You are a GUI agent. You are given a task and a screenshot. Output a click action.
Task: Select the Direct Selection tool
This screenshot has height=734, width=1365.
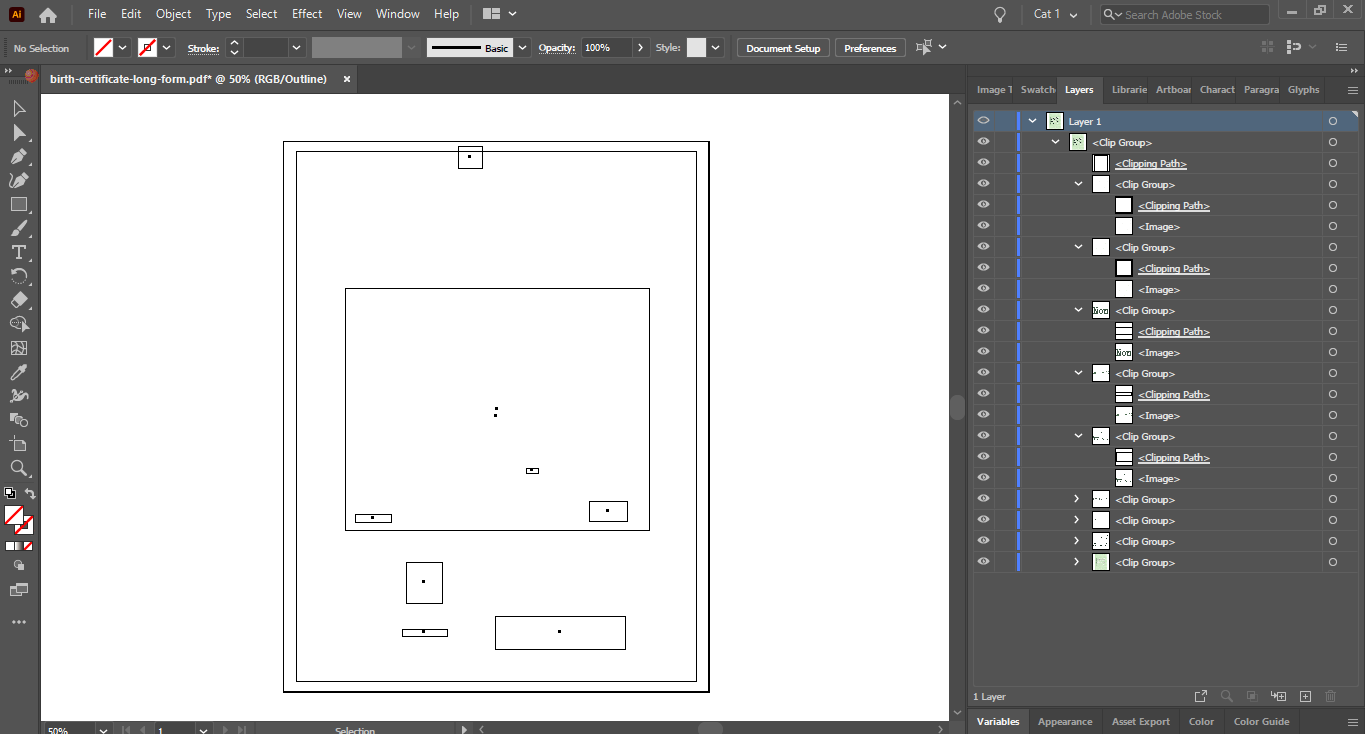(x=18, y=133)
